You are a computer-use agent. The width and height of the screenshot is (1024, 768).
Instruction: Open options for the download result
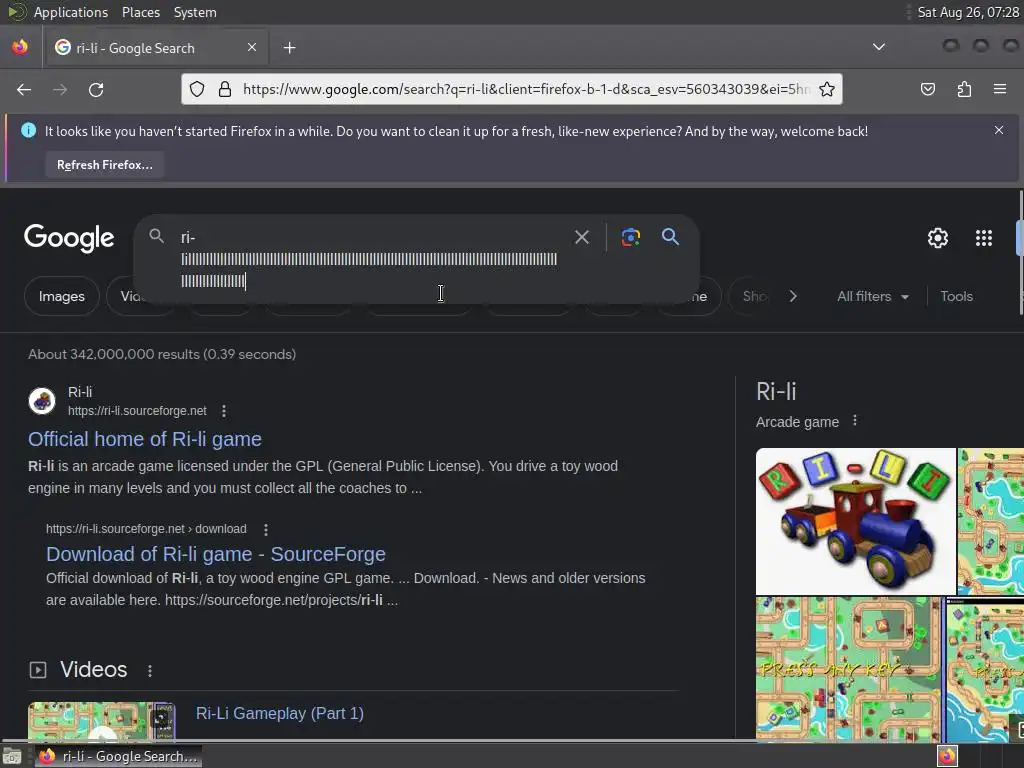tap(266, 529)
